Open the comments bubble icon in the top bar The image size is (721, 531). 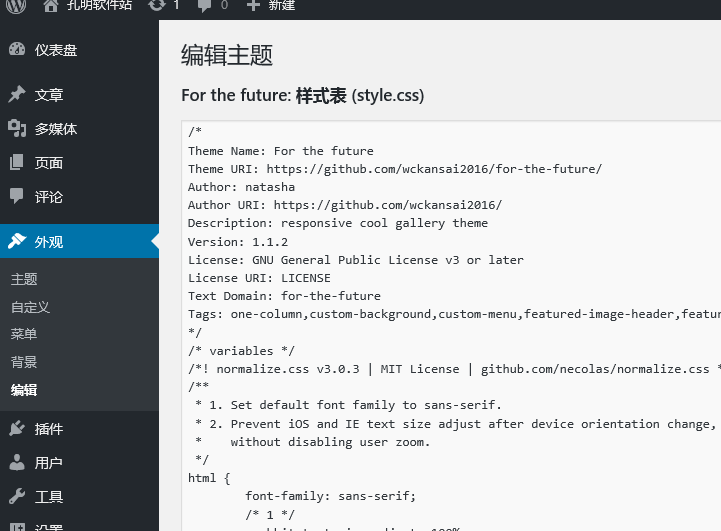click(x=205, y=5)
